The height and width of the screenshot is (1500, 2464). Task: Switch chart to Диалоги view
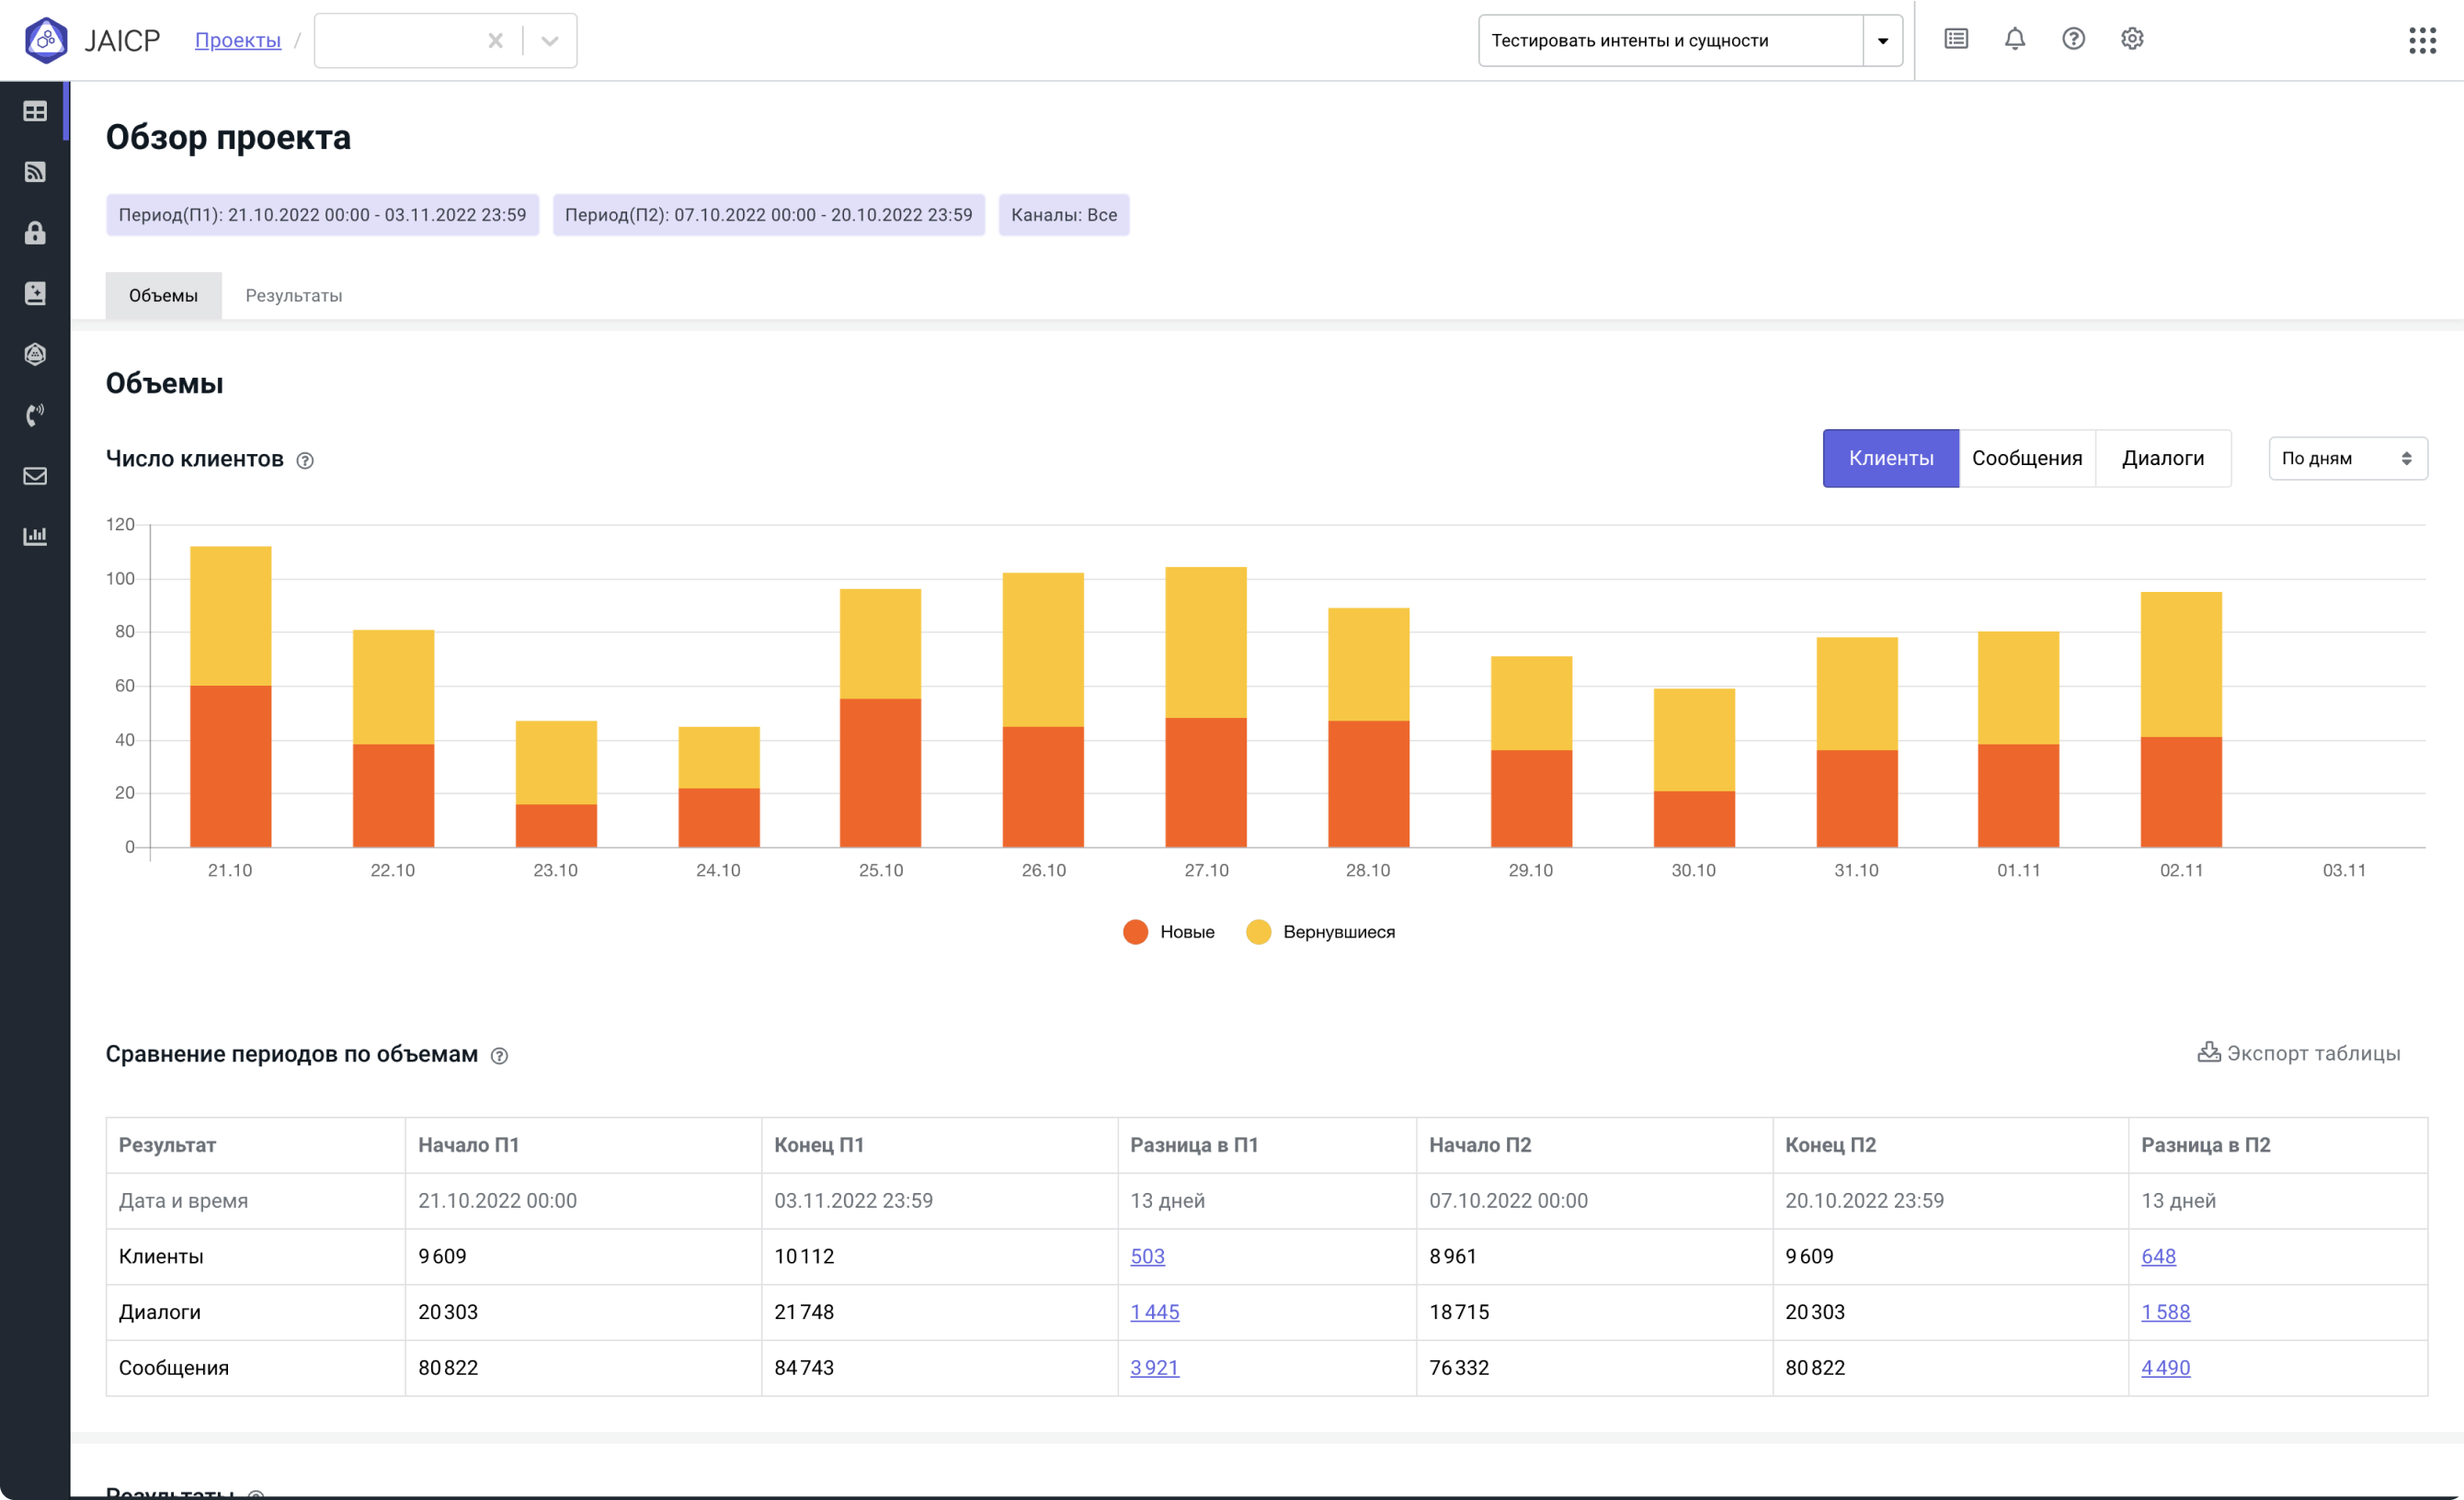(2162, 458)
